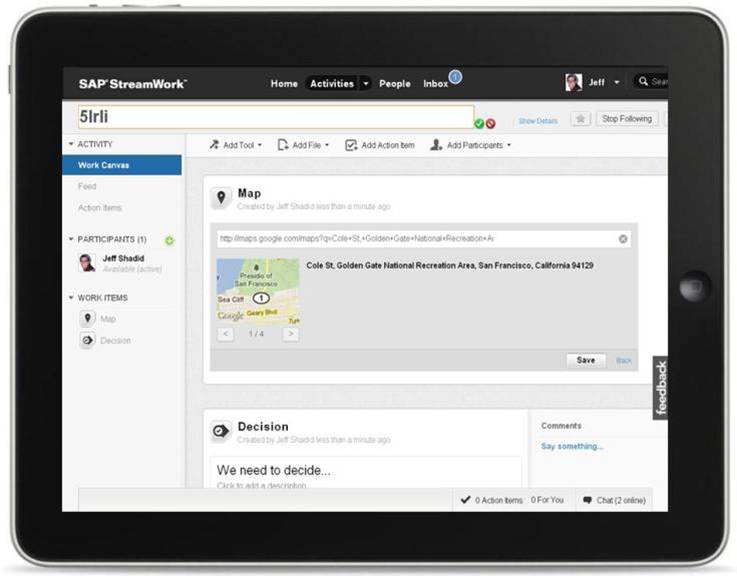Click Show Details link
This screenshot has height=576, width=737.
click(538, 121)
